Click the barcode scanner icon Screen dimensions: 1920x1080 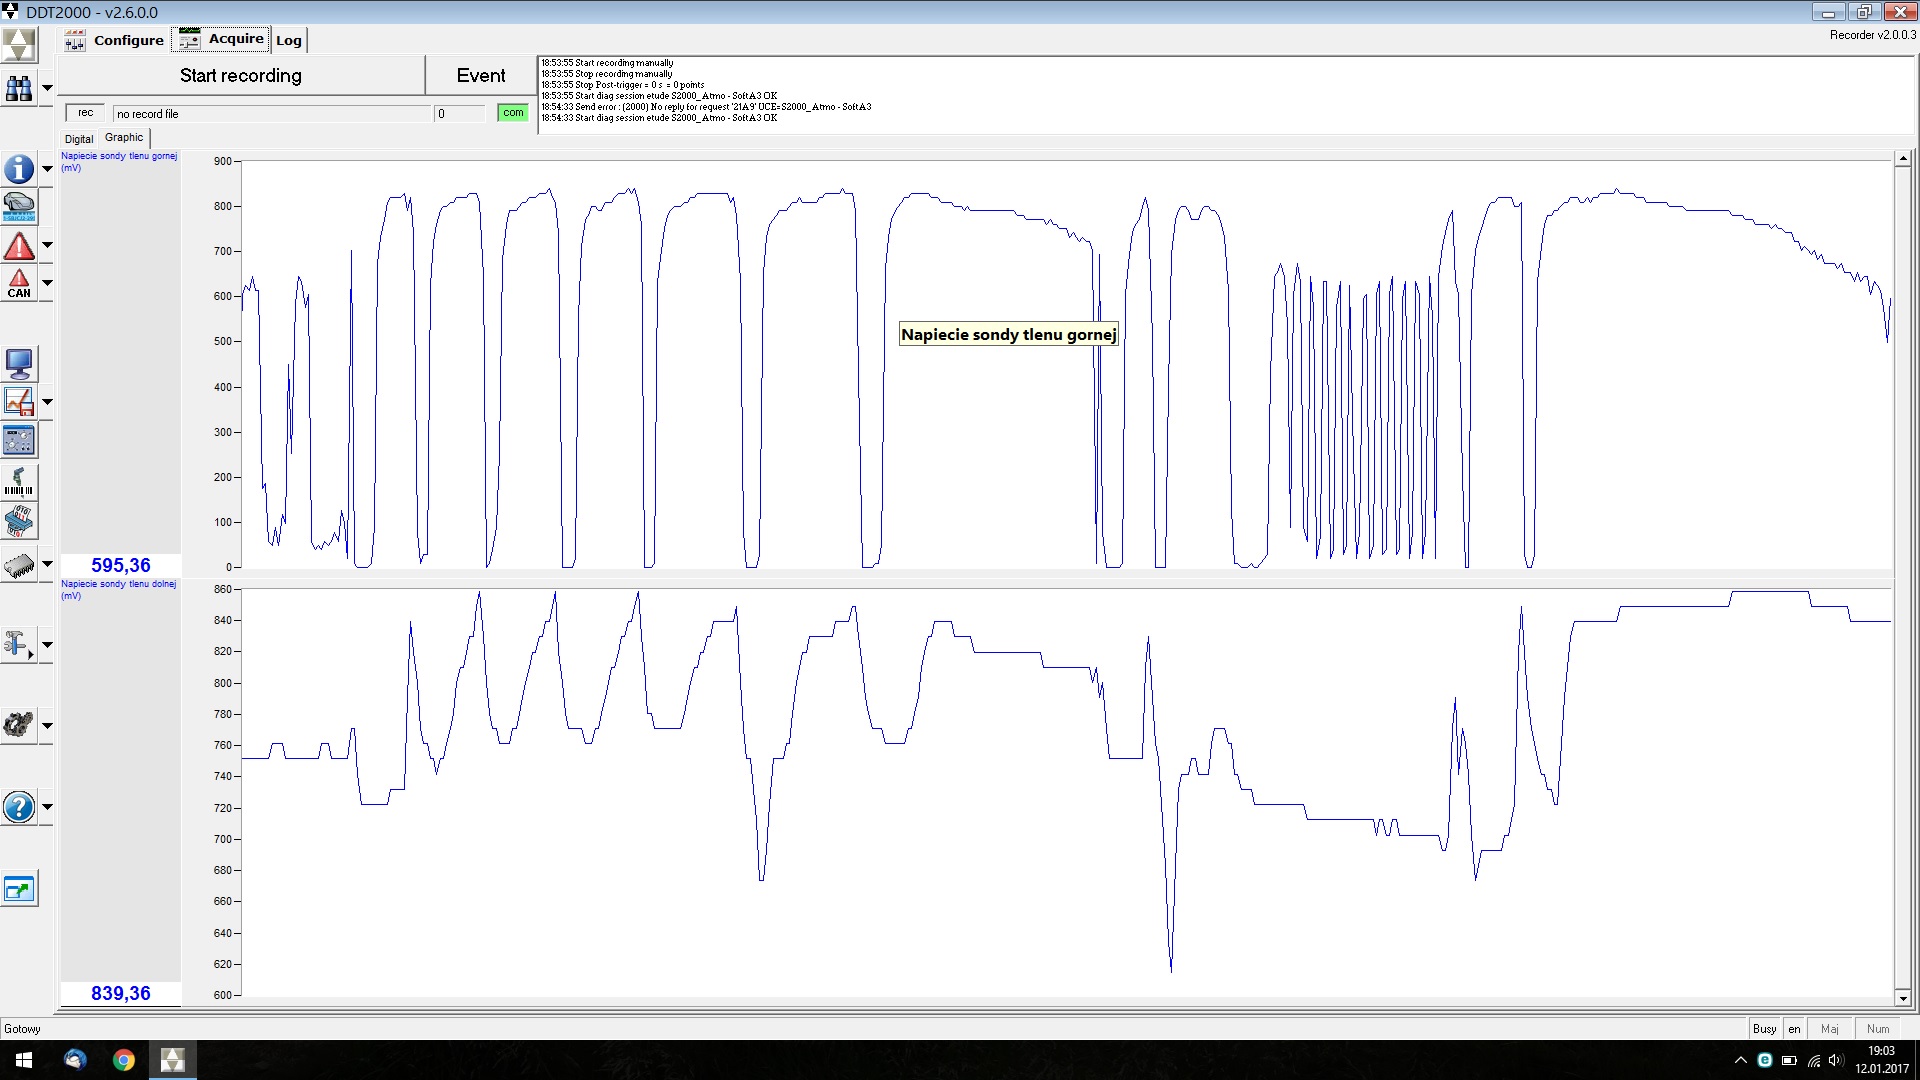coord(19,482)
